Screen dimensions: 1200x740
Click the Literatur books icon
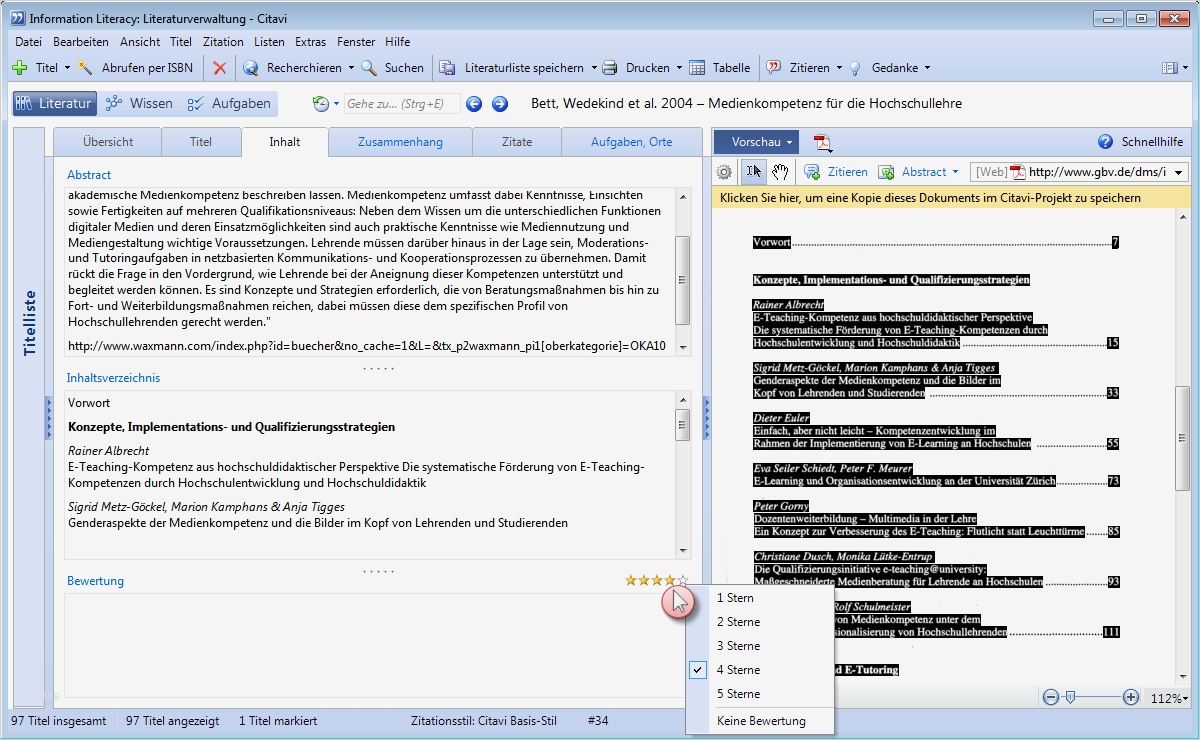(x=24, y=104)
